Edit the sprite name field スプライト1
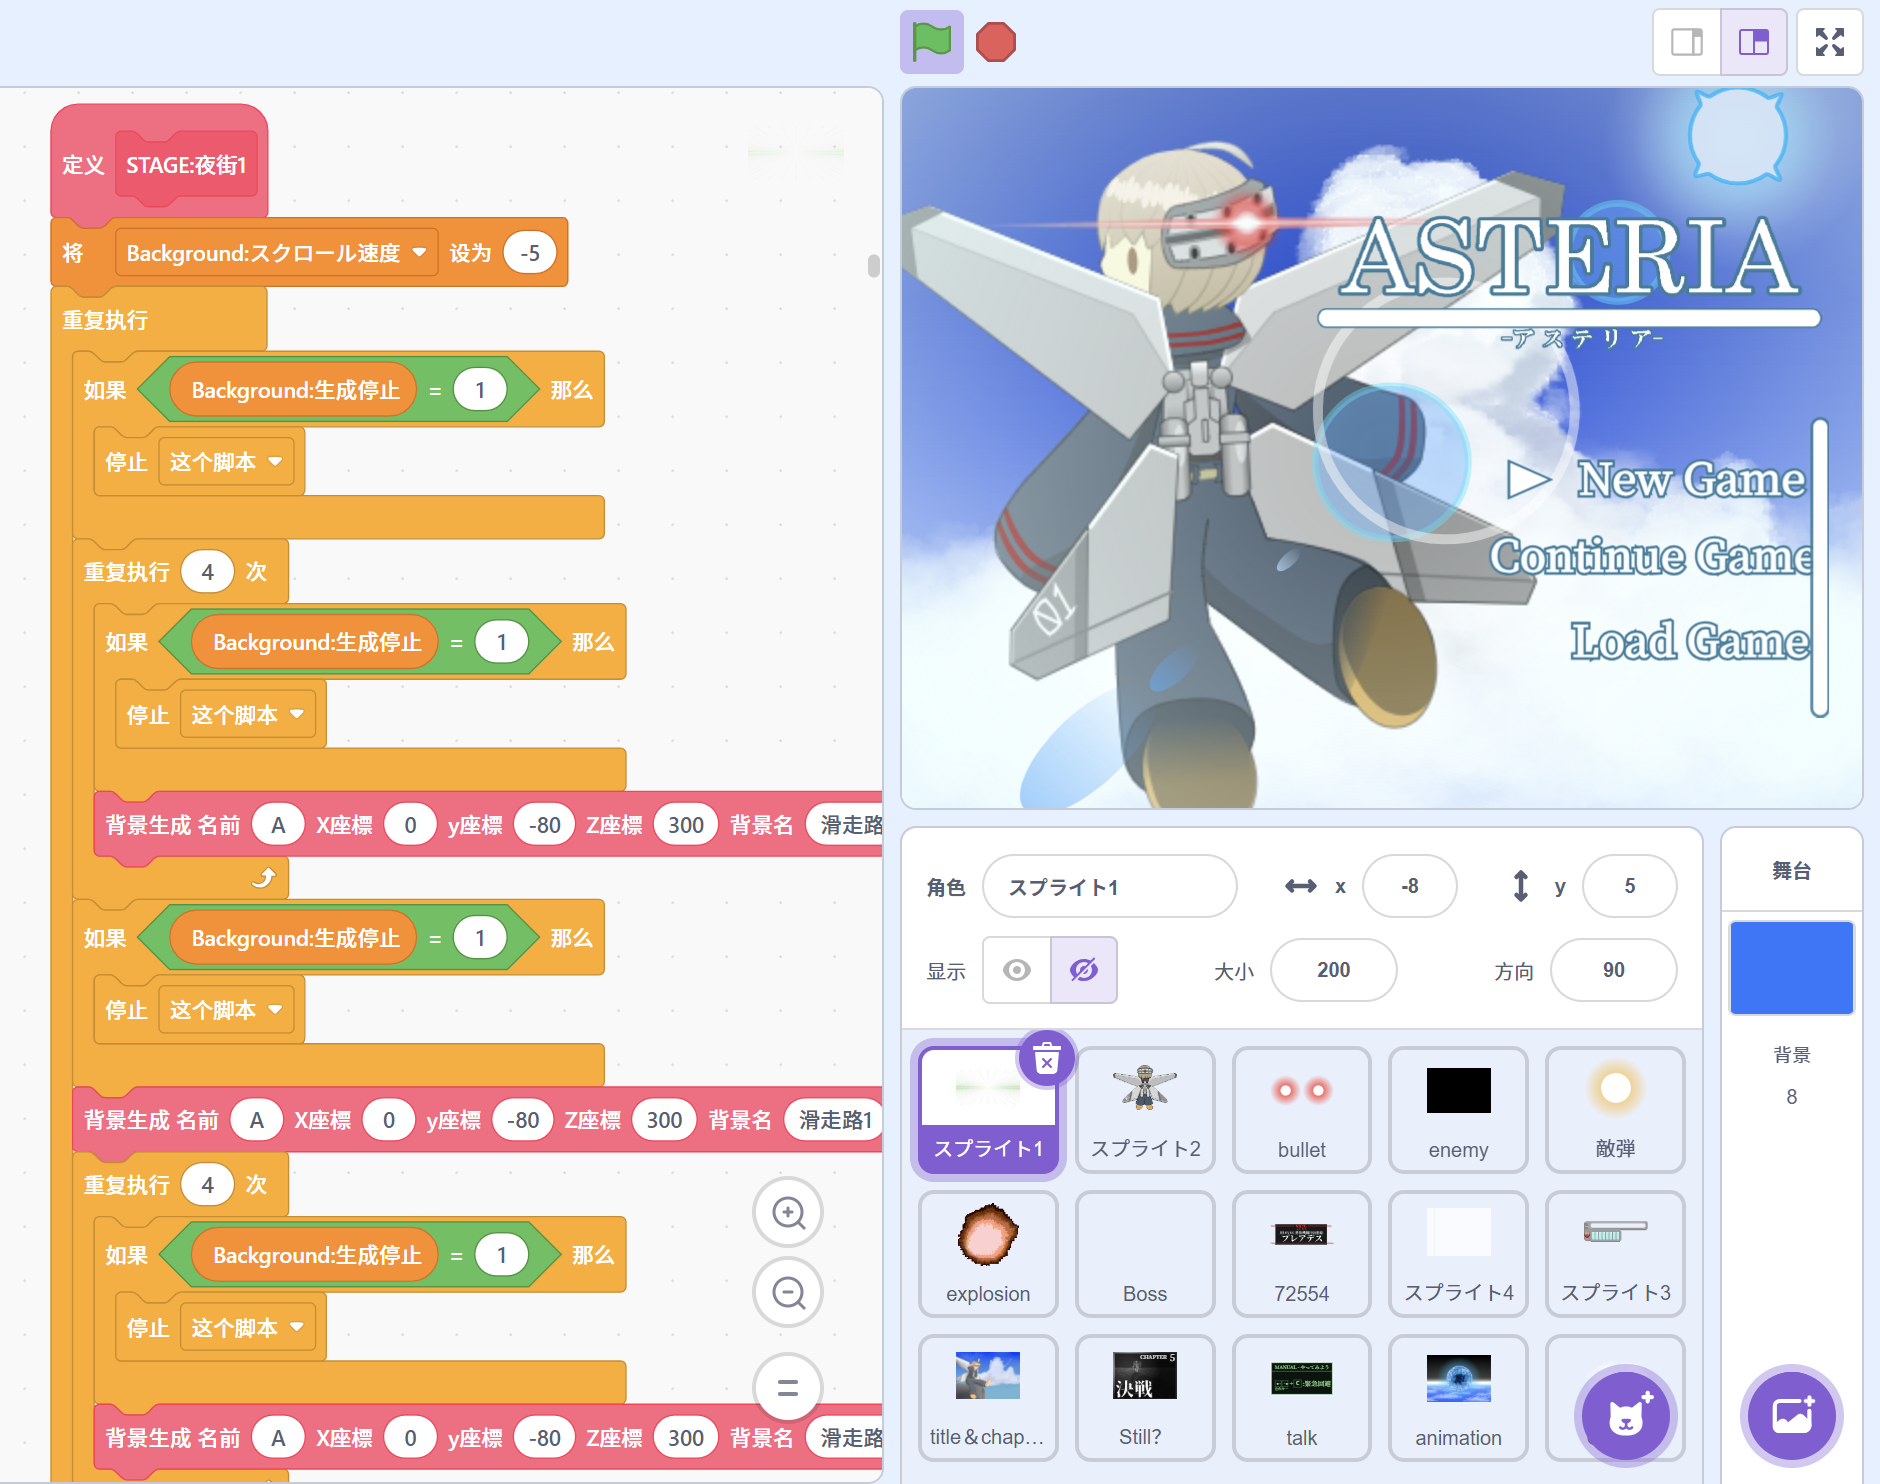 pyautogui.click(x=1110, y=886)
